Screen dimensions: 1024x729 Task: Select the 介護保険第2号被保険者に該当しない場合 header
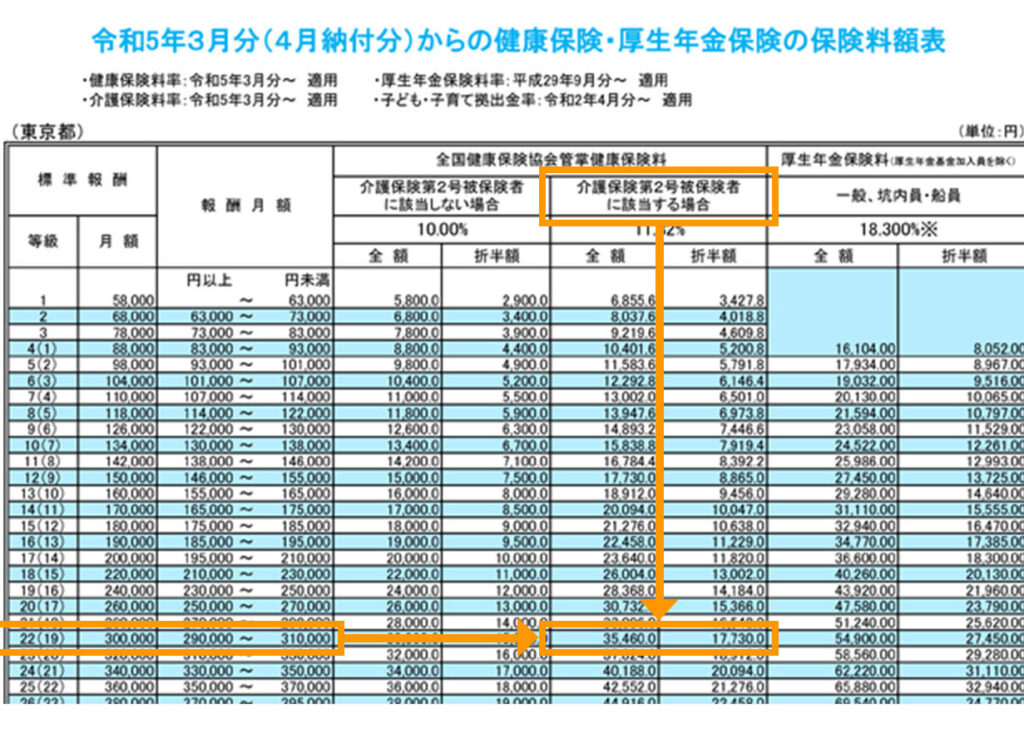pos(441,195)
